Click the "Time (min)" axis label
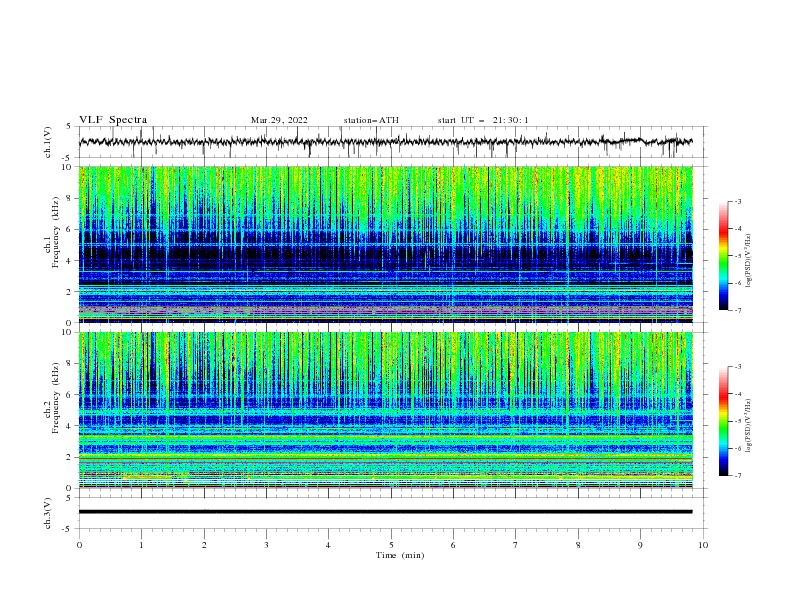 coord(400,555)
